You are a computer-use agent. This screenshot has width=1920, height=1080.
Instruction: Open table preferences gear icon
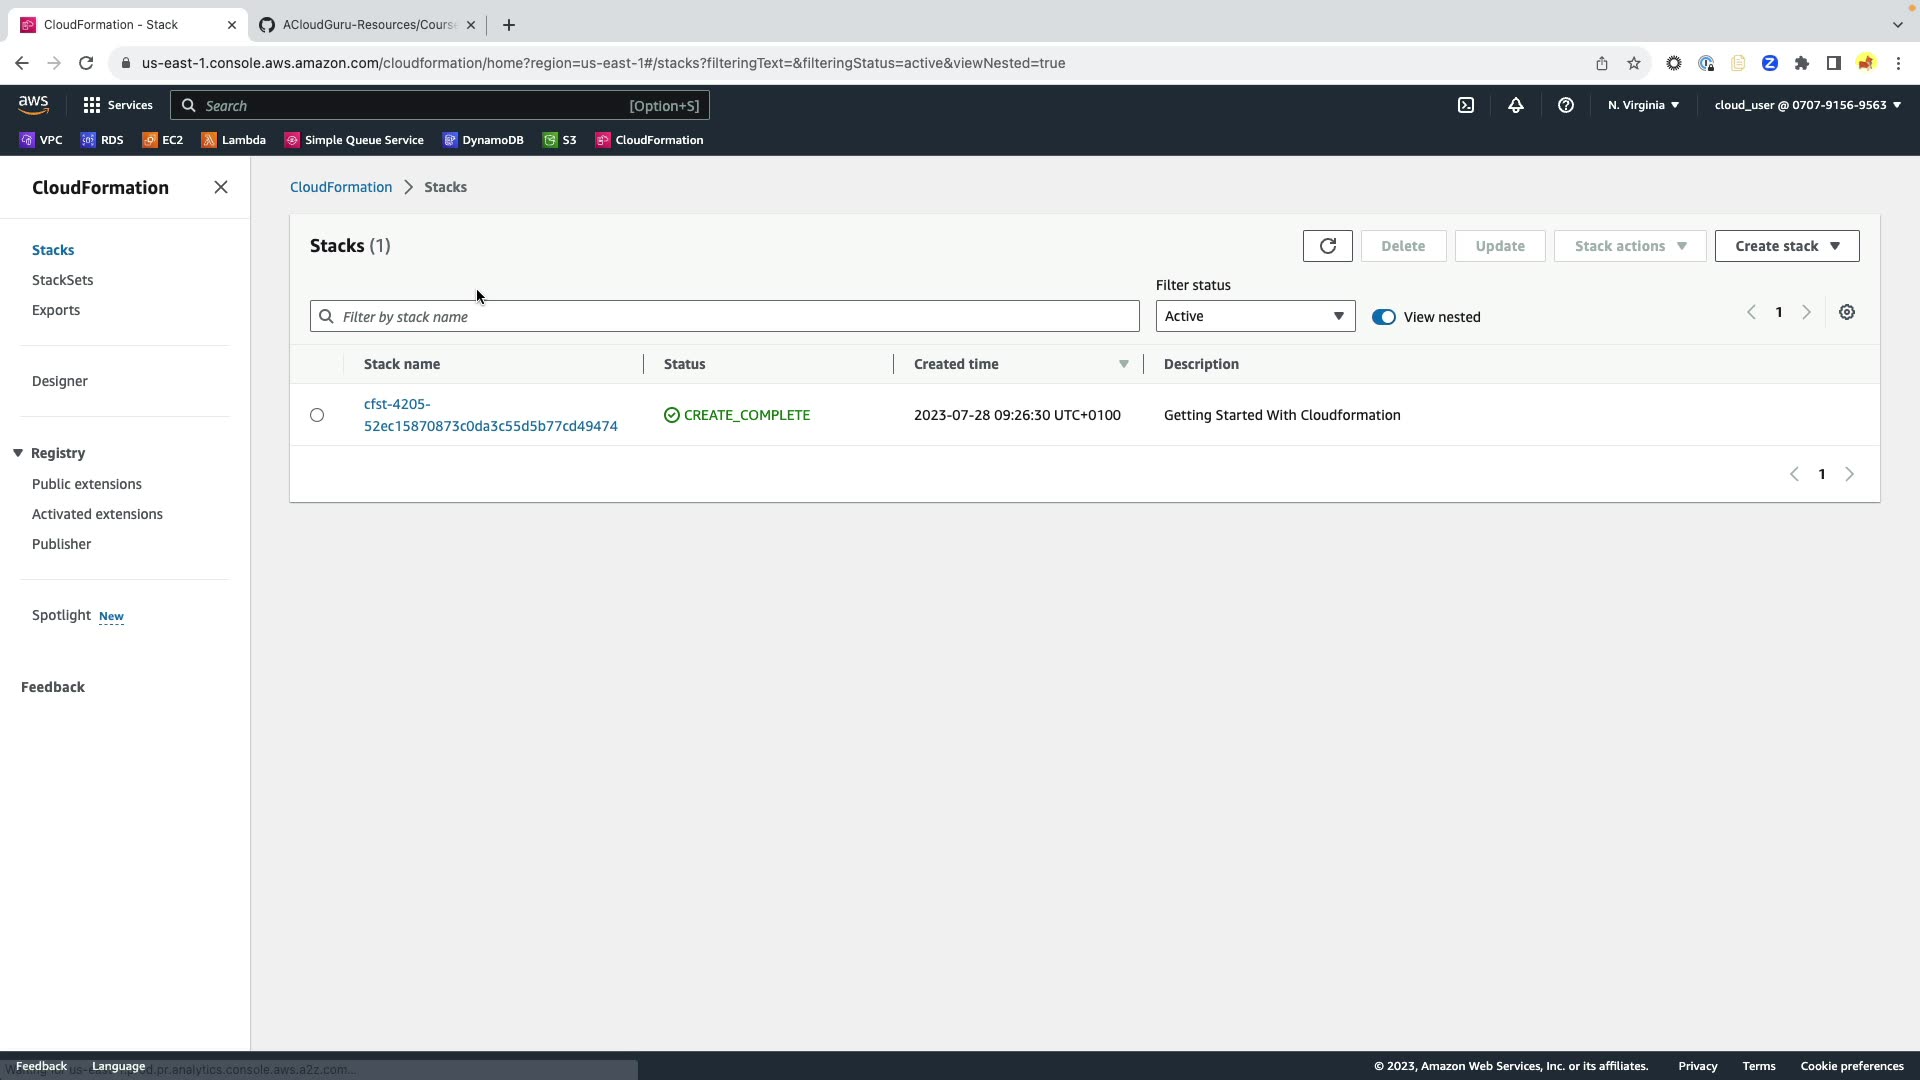pyautogui.click(x=1846, y=313)
